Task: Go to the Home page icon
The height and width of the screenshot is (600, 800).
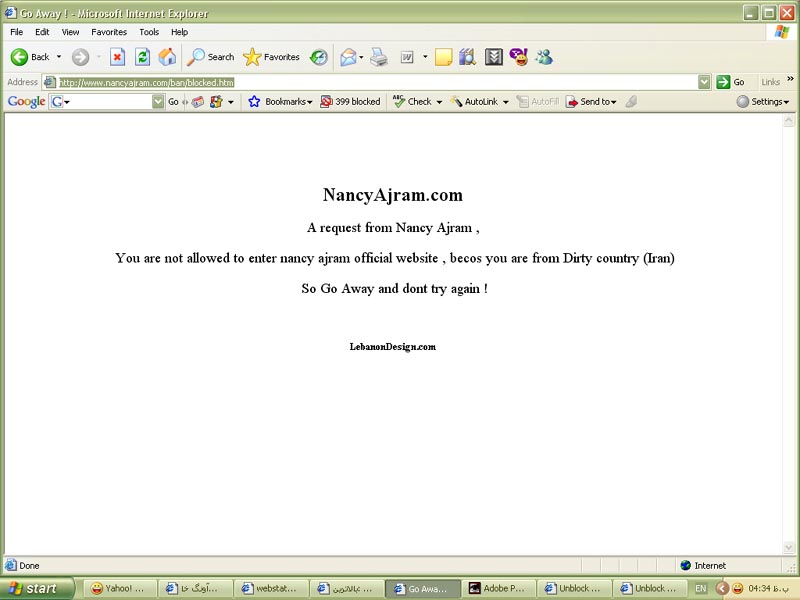Action: (167, 57)
